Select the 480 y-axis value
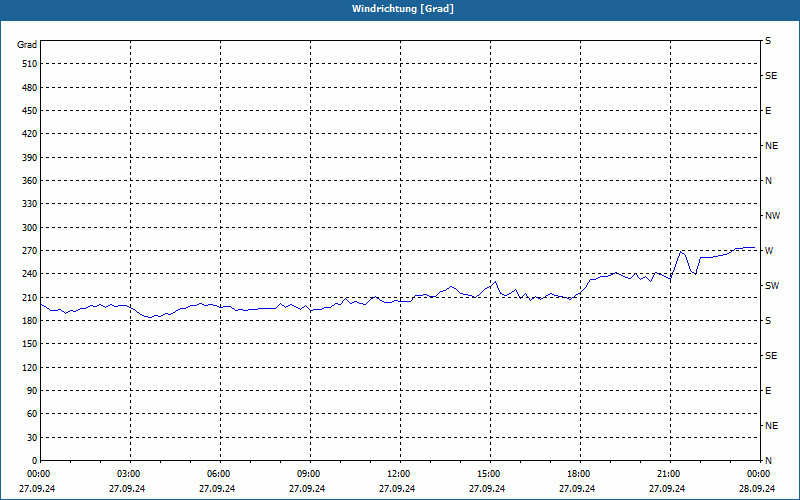 (x=30, y=87)
